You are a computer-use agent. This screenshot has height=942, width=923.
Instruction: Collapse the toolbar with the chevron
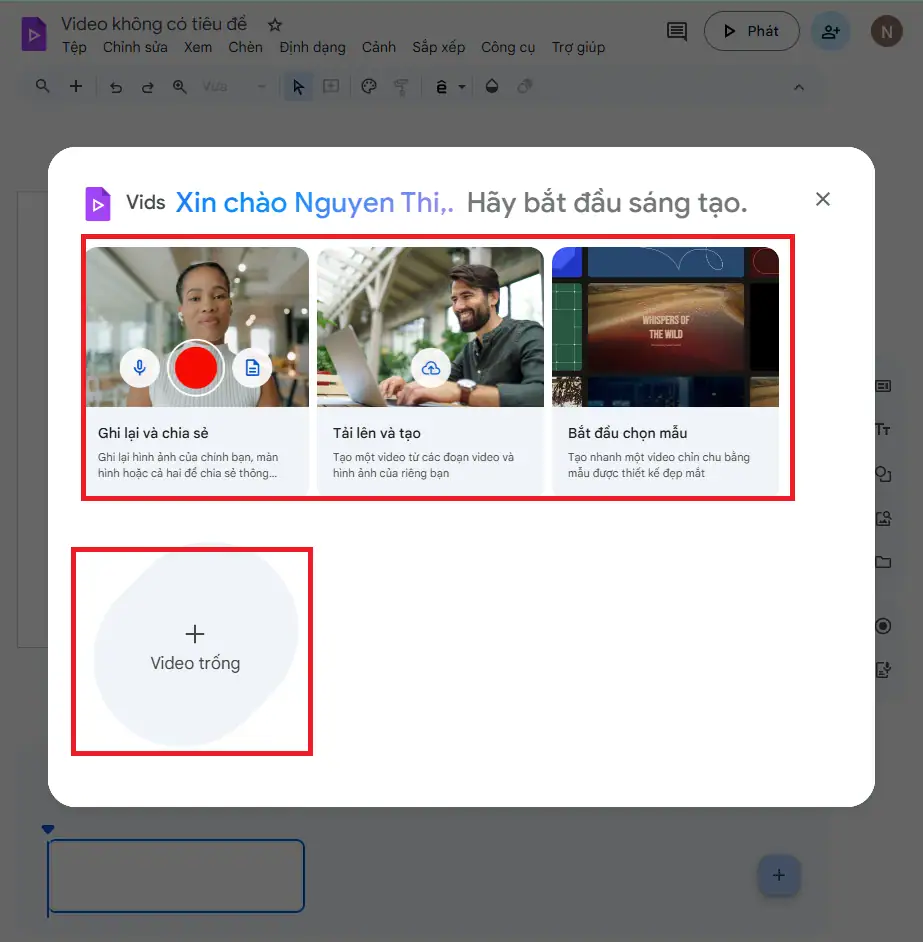coord(798,87)
